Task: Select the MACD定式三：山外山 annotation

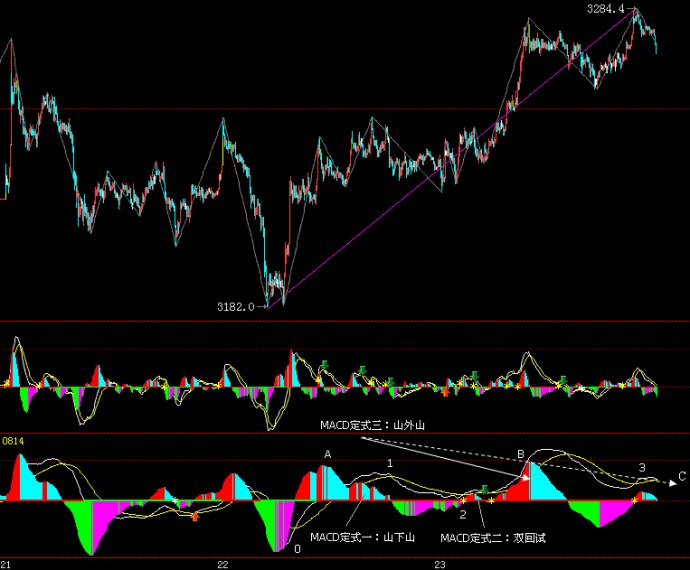Action: click(x=372, y=425)
